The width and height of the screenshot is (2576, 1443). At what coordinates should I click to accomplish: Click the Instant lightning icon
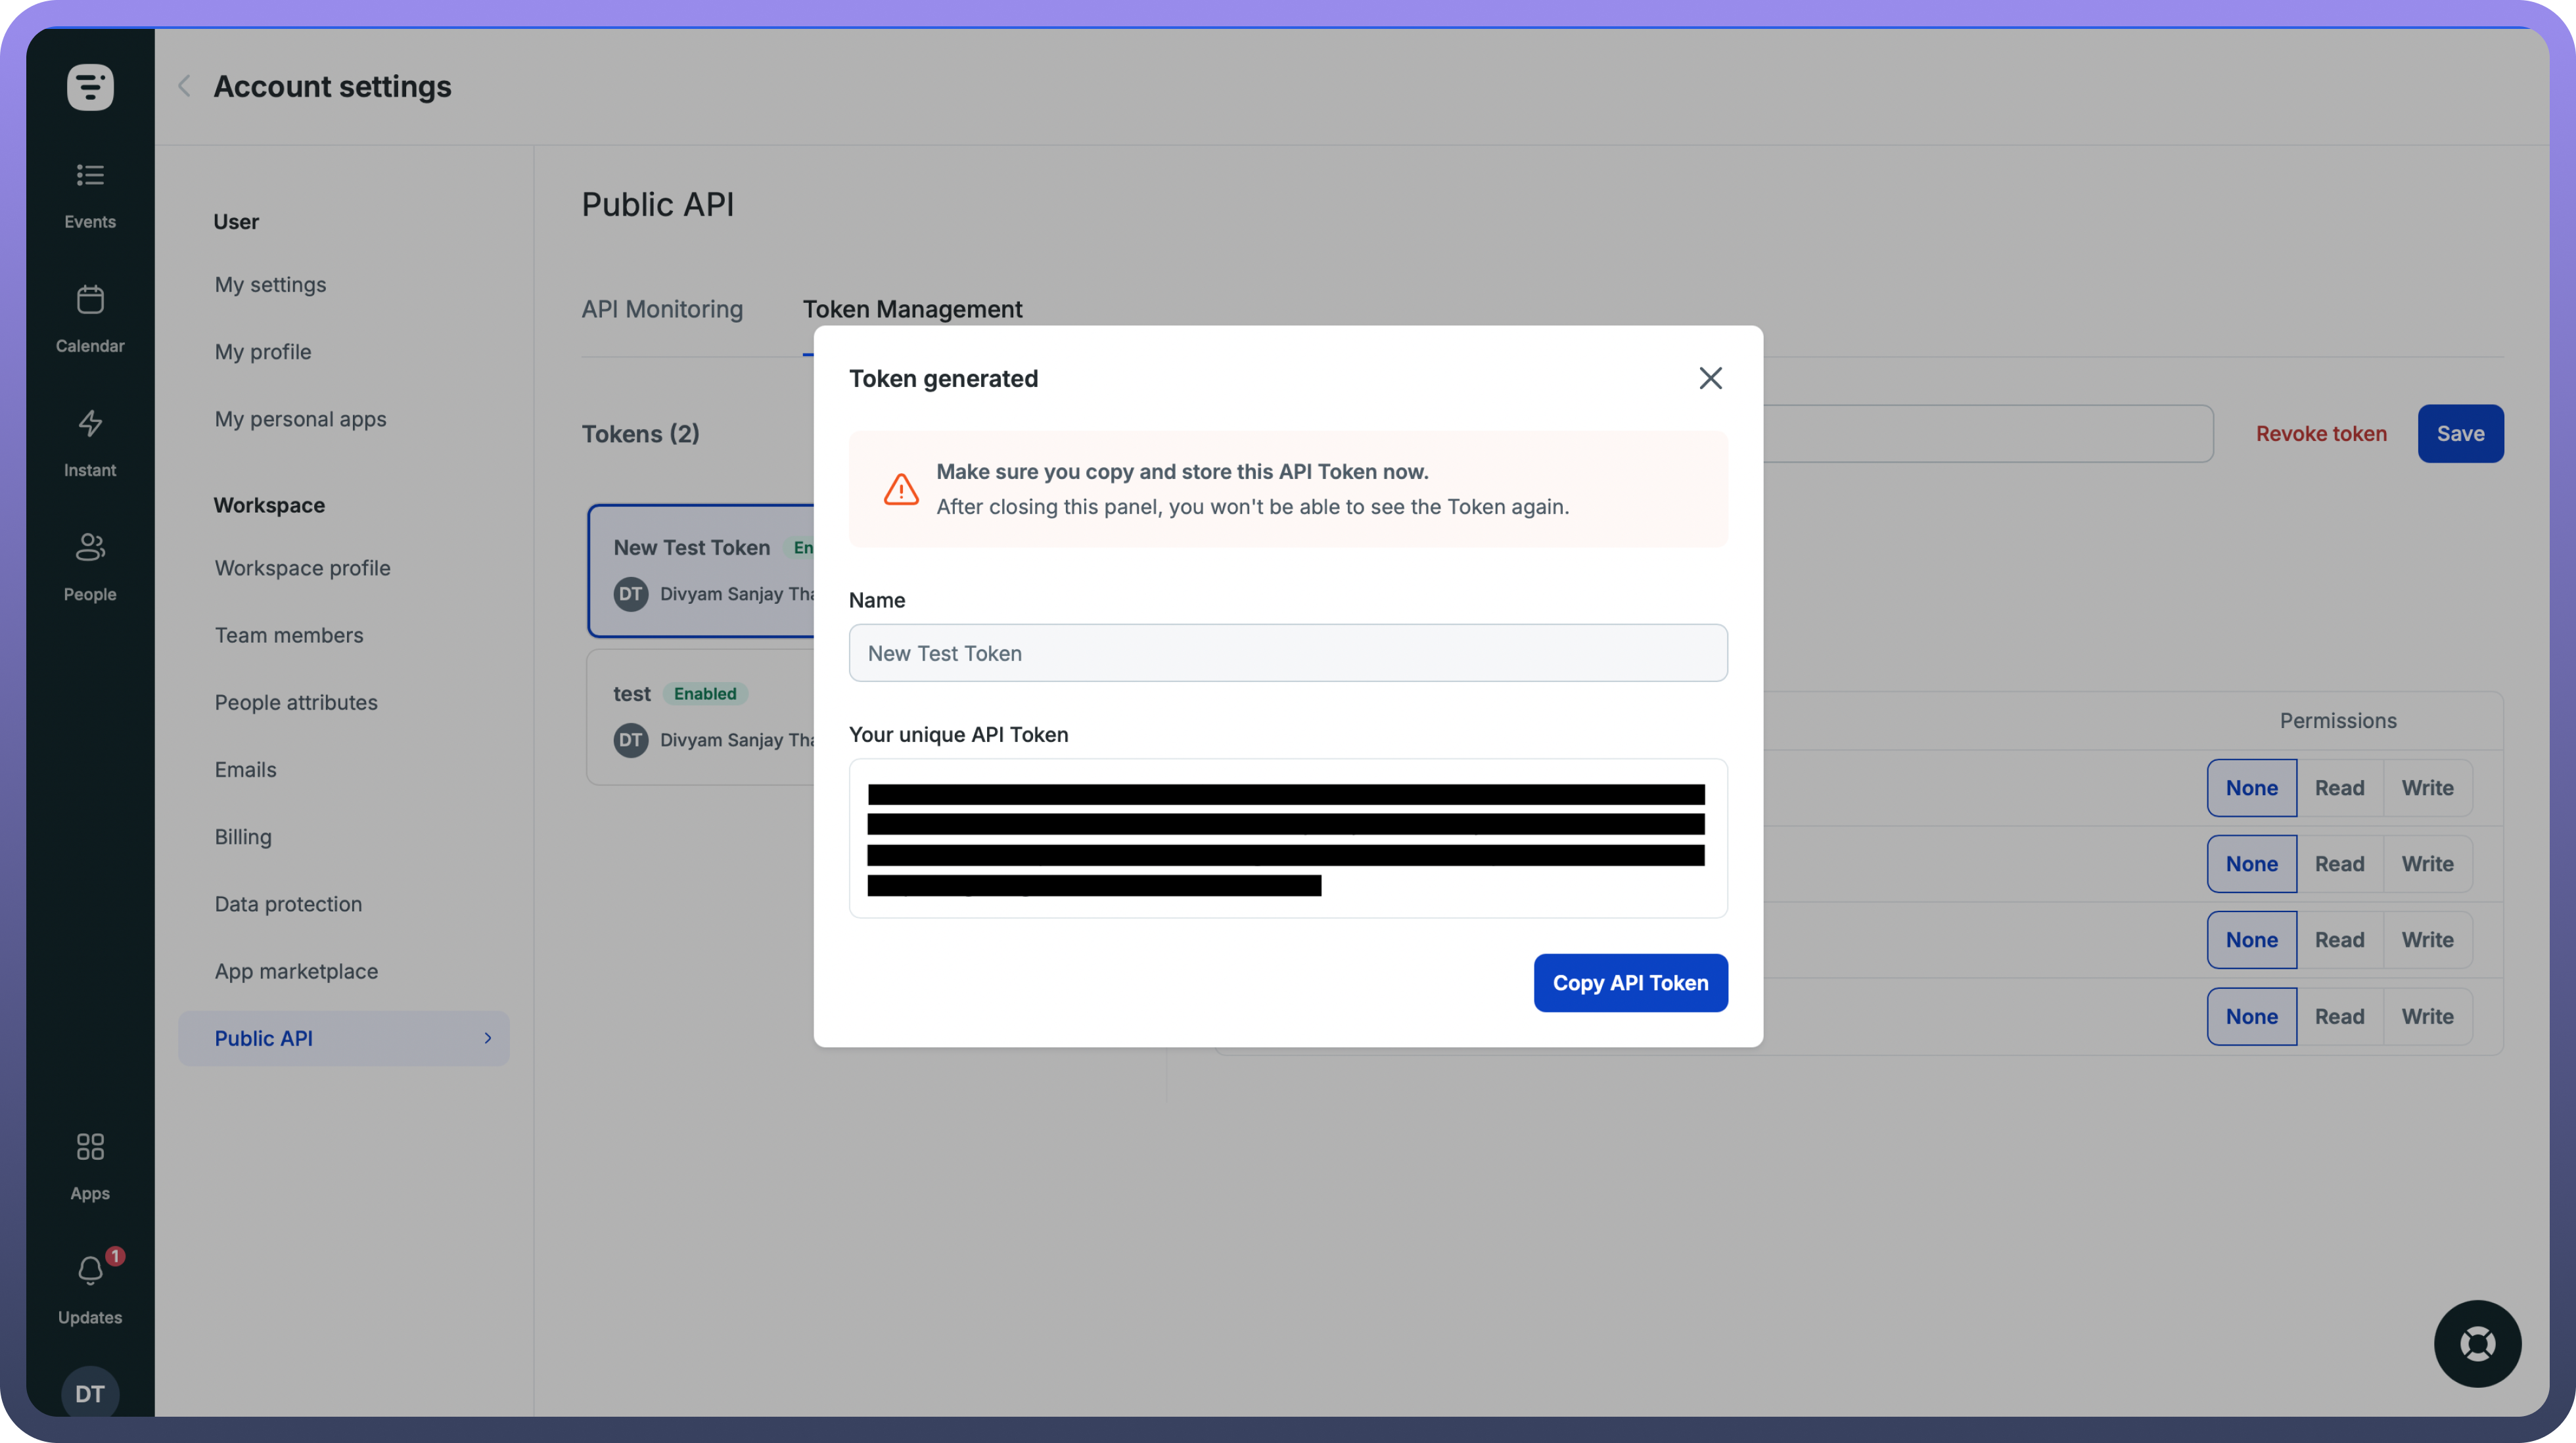pyautogui.click(x=90, y=442)
